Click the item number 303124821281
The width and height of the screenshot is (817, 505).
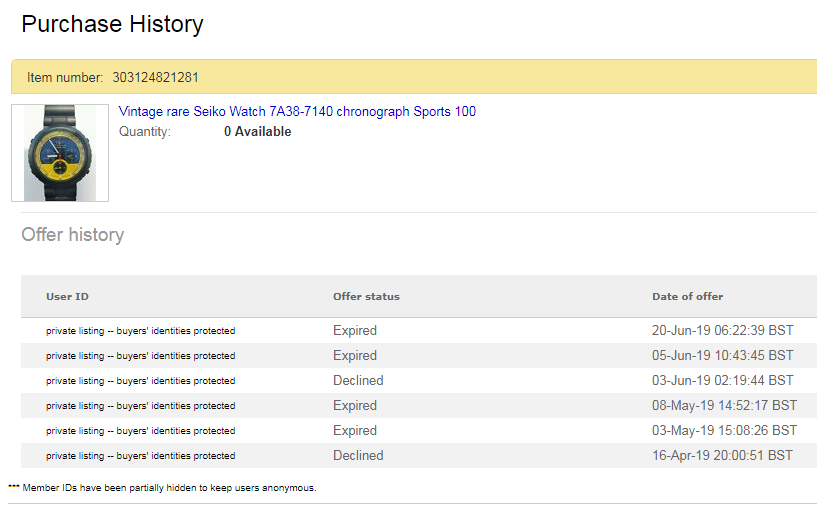[155, 77]
